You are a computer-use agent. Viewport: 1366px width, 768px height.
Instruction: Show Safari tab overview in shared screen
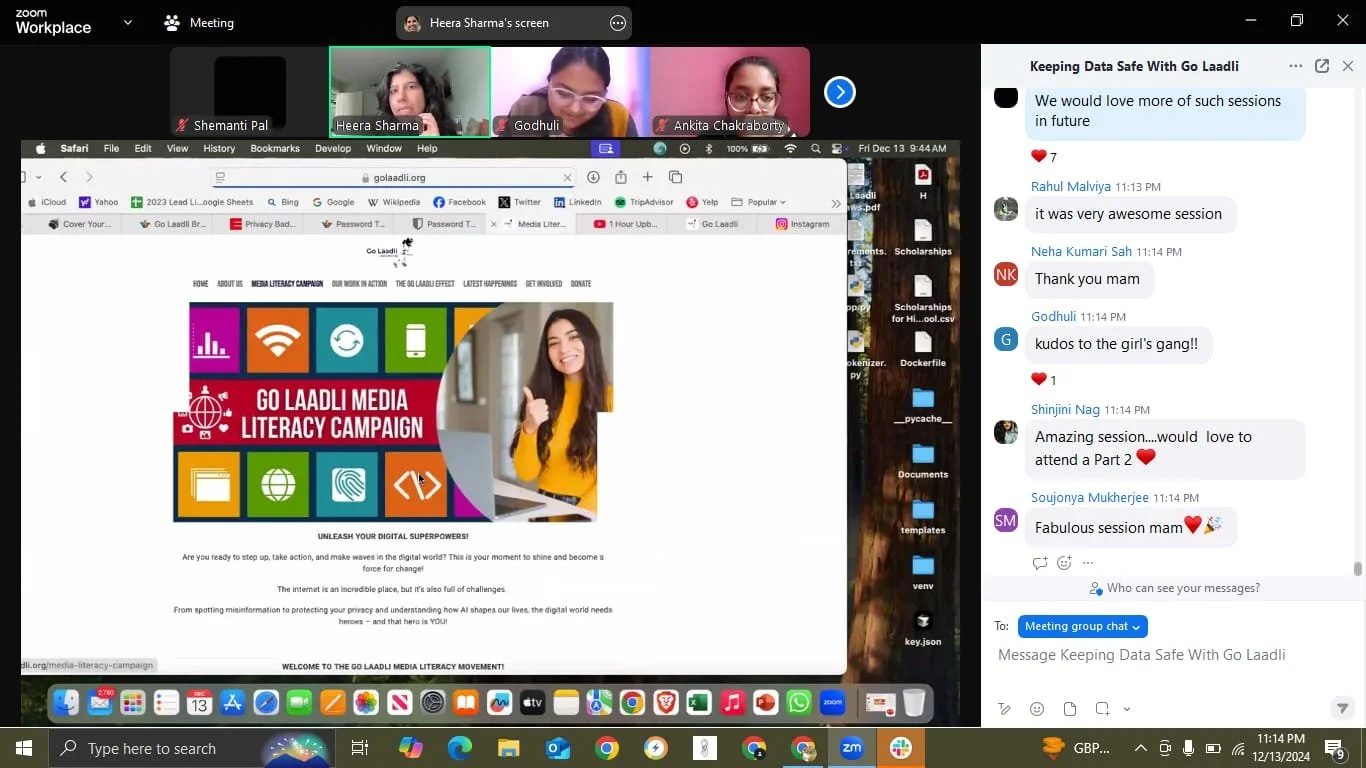pyautogui.click(x=675, y=177)
